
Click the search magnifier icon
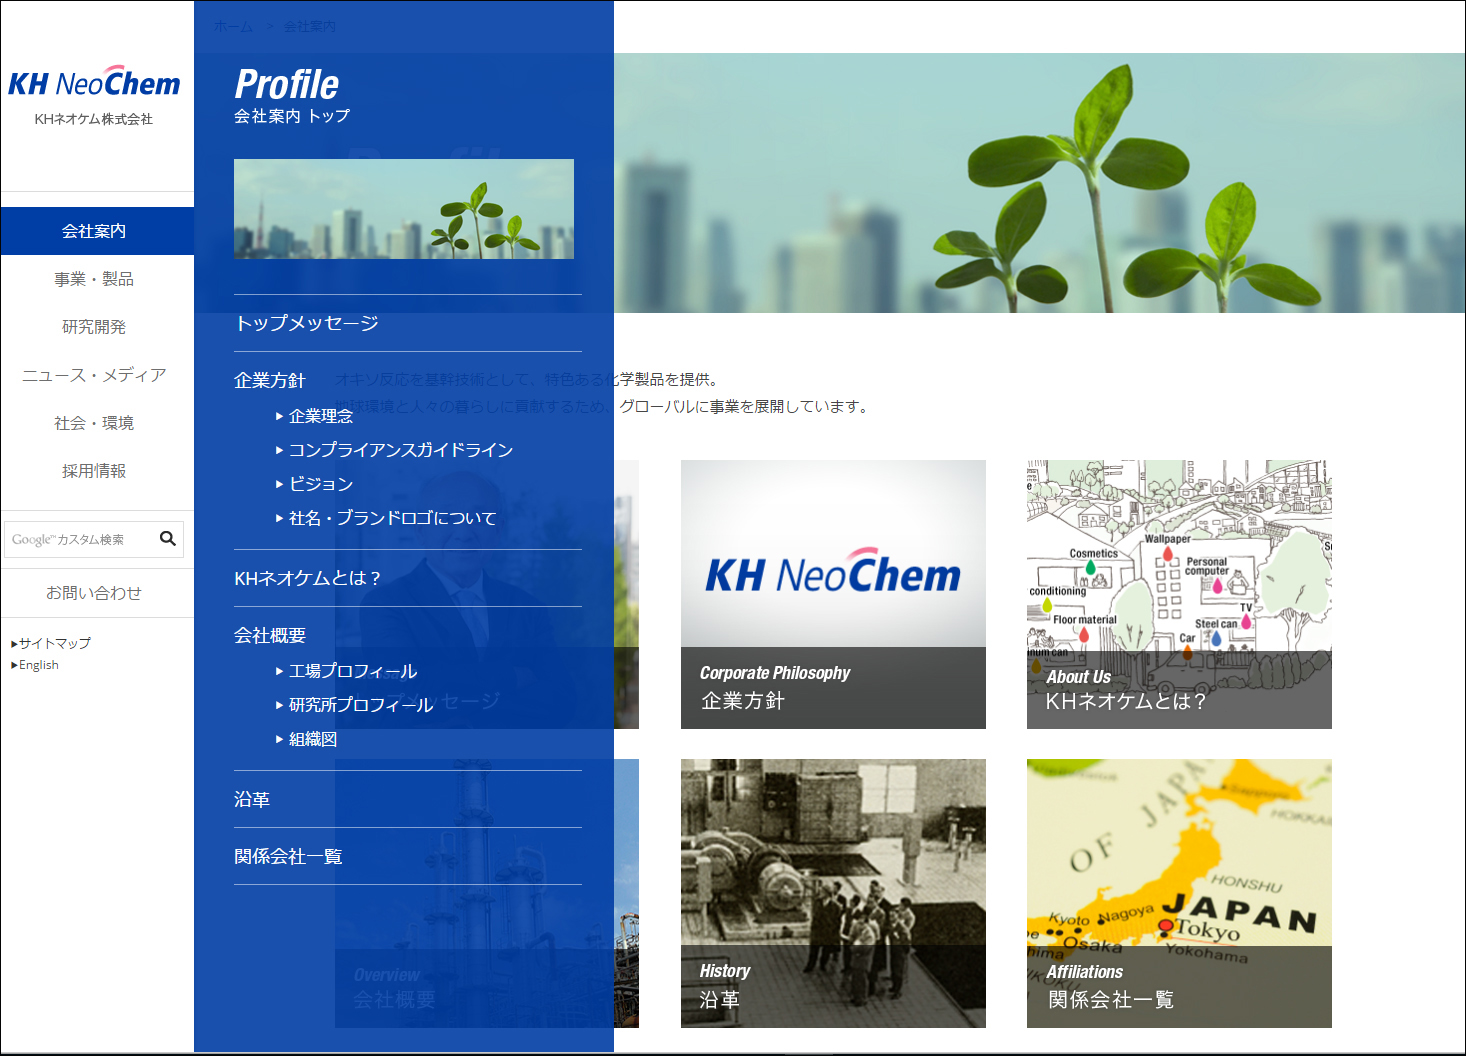point(168,538)
